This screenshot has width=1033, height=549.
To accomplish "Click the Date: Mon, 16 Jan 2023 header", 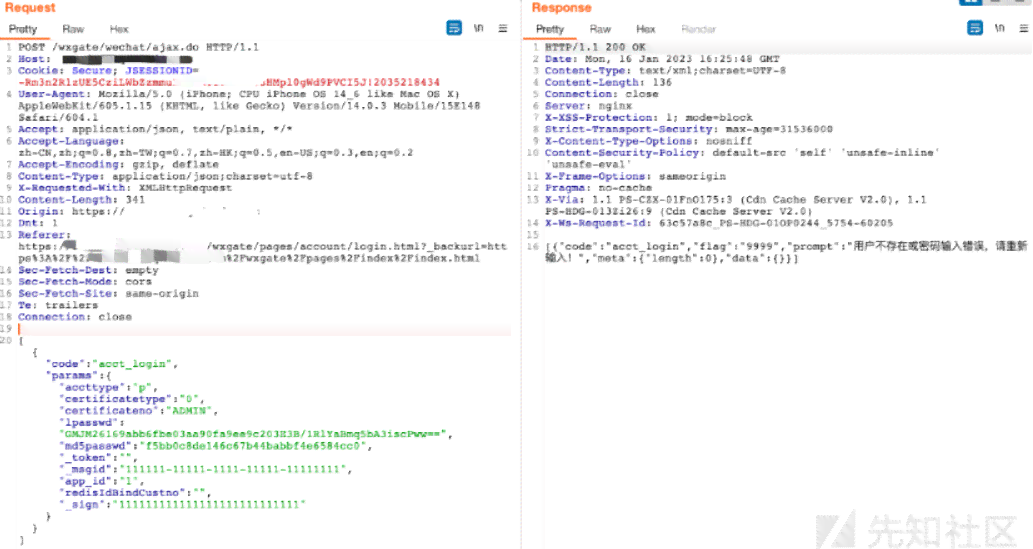I will [x=662, y=59].
